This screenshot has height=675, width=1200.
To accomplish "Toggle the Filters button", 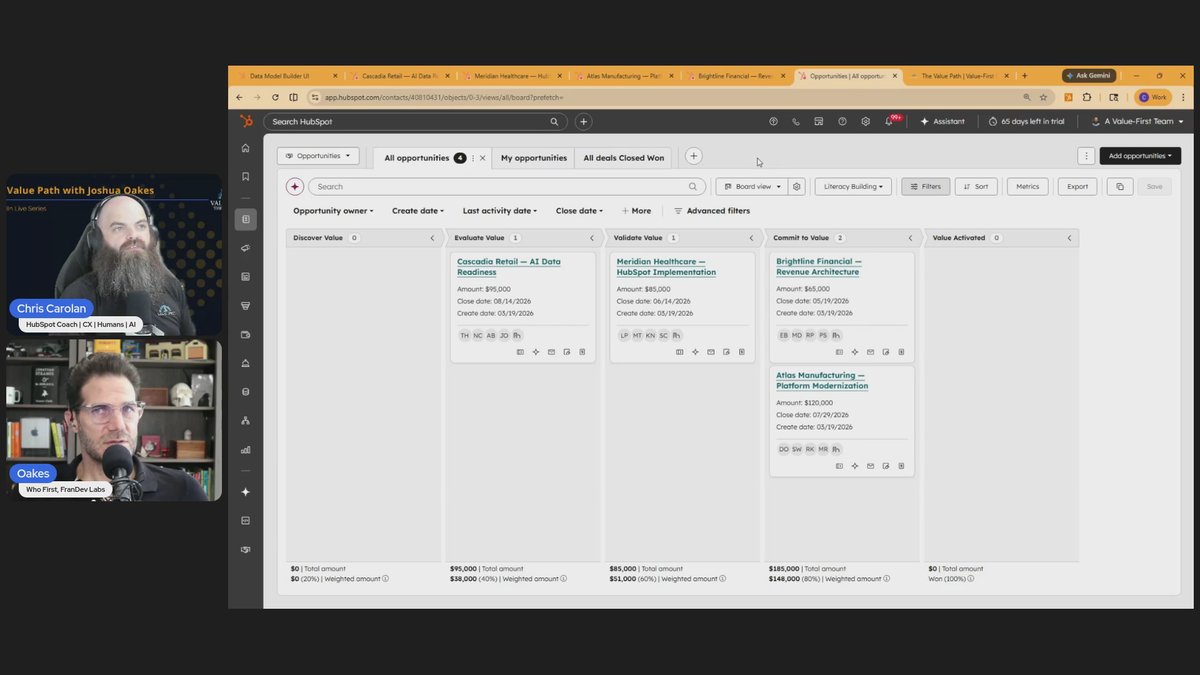I will pyautogui.click(x=926, y=186).
